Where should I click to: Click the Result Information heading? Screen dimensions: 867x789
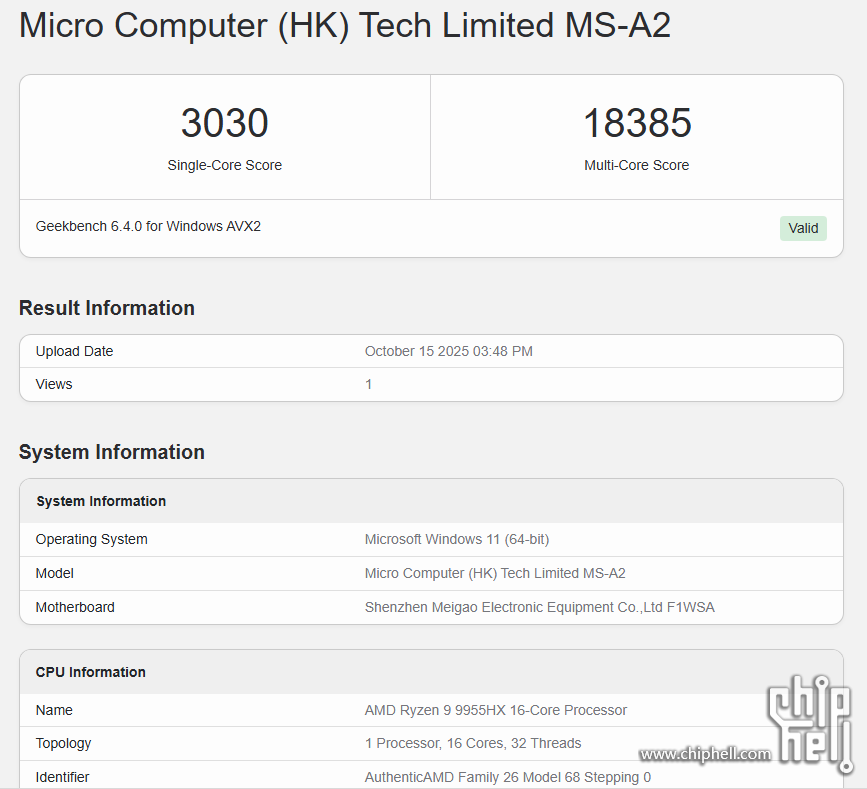107,308
